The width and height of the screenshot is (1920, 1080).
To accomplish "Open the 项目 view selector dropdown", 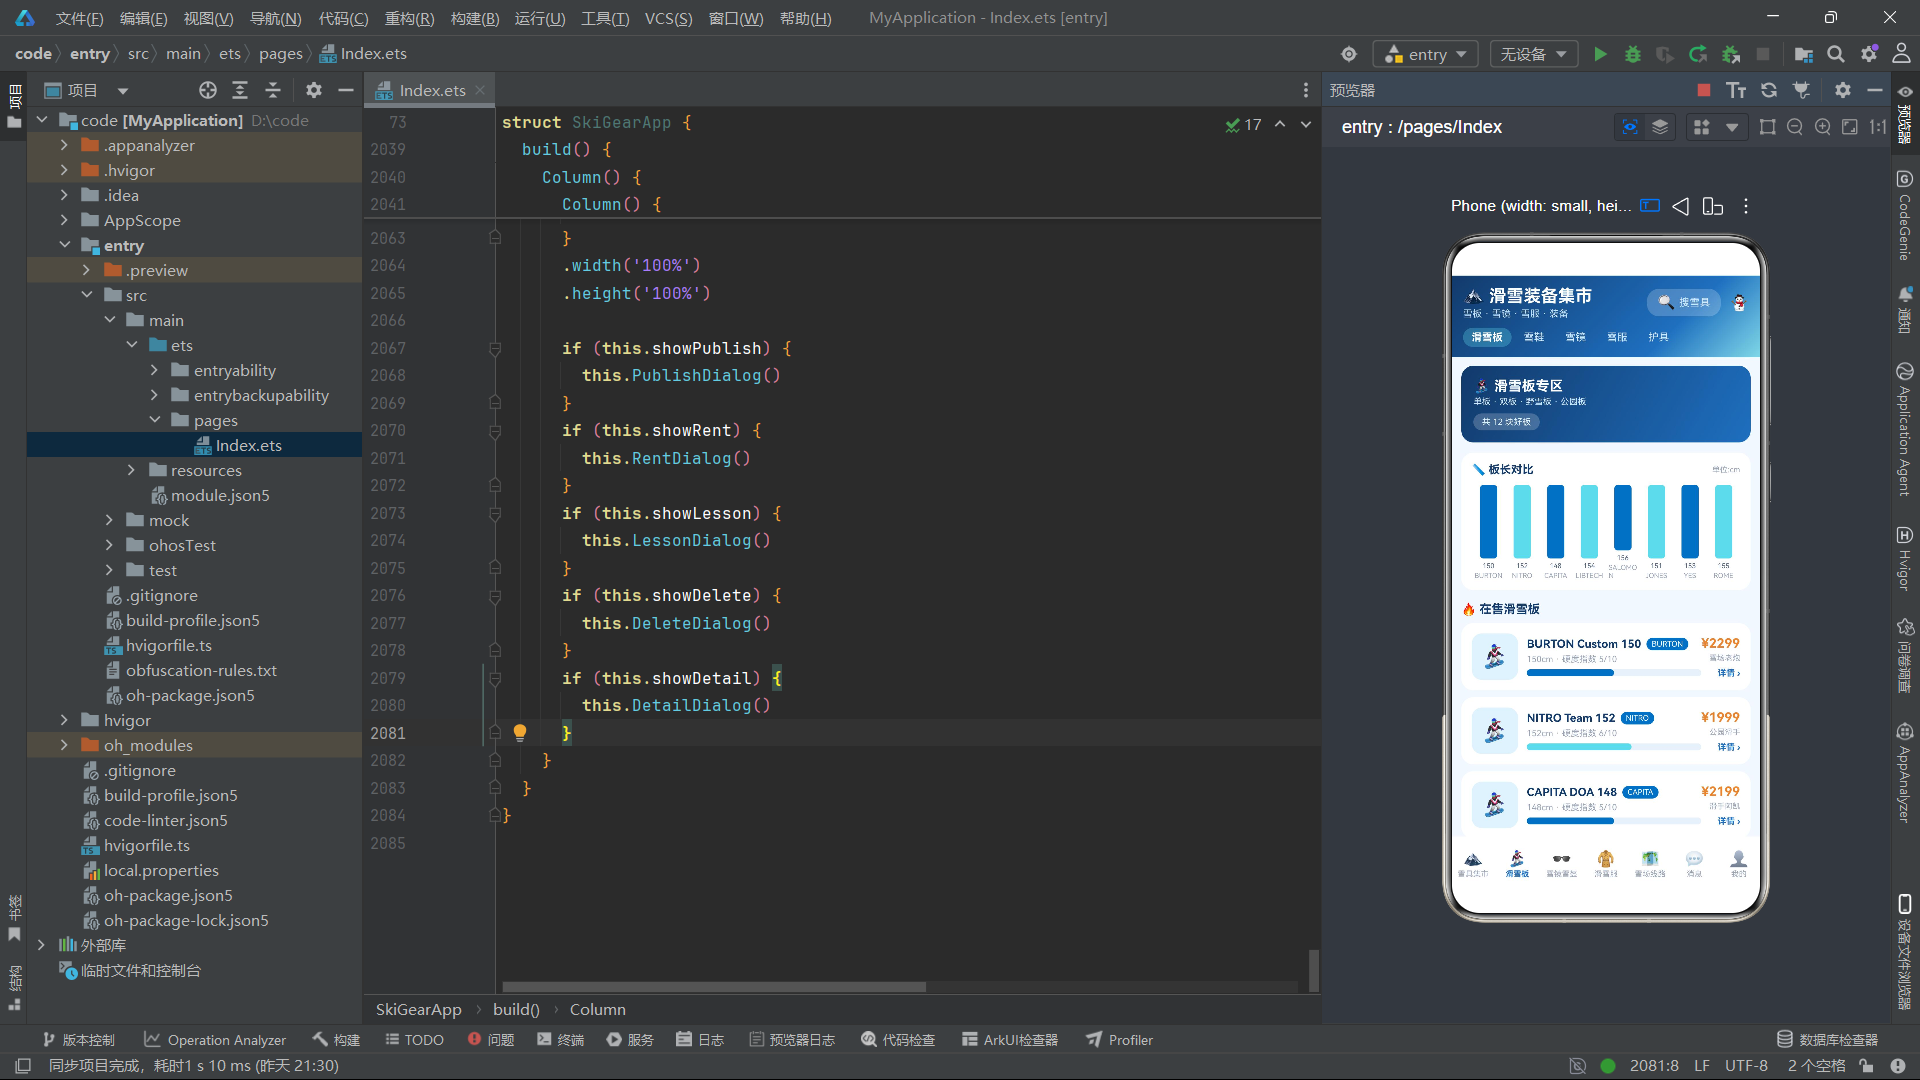I will pos(88,90).
